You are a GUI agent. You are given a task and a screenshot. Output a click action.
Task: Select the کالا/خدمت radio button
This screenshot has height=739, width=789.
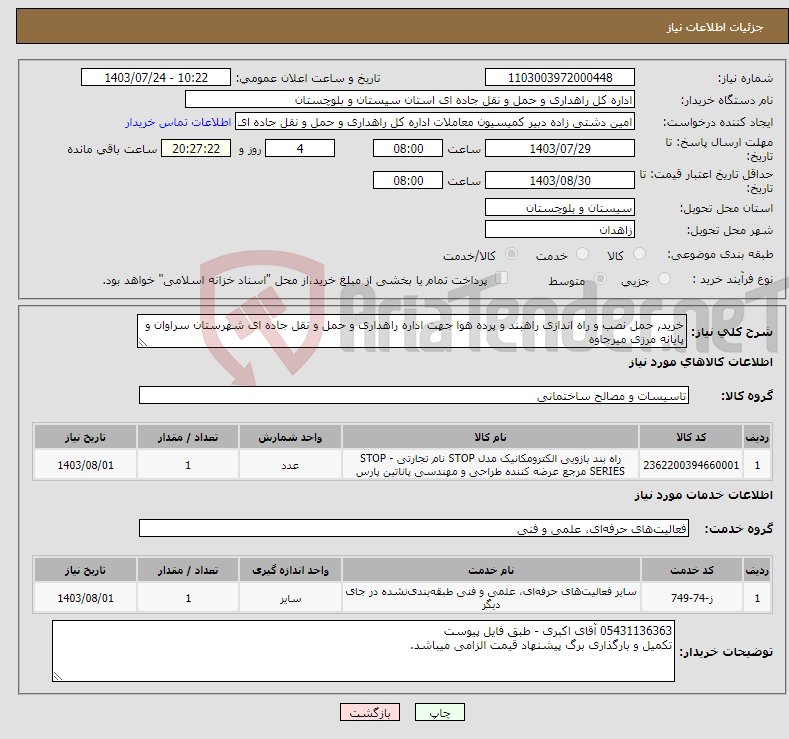pyautogui.click(x=511, y=254)
